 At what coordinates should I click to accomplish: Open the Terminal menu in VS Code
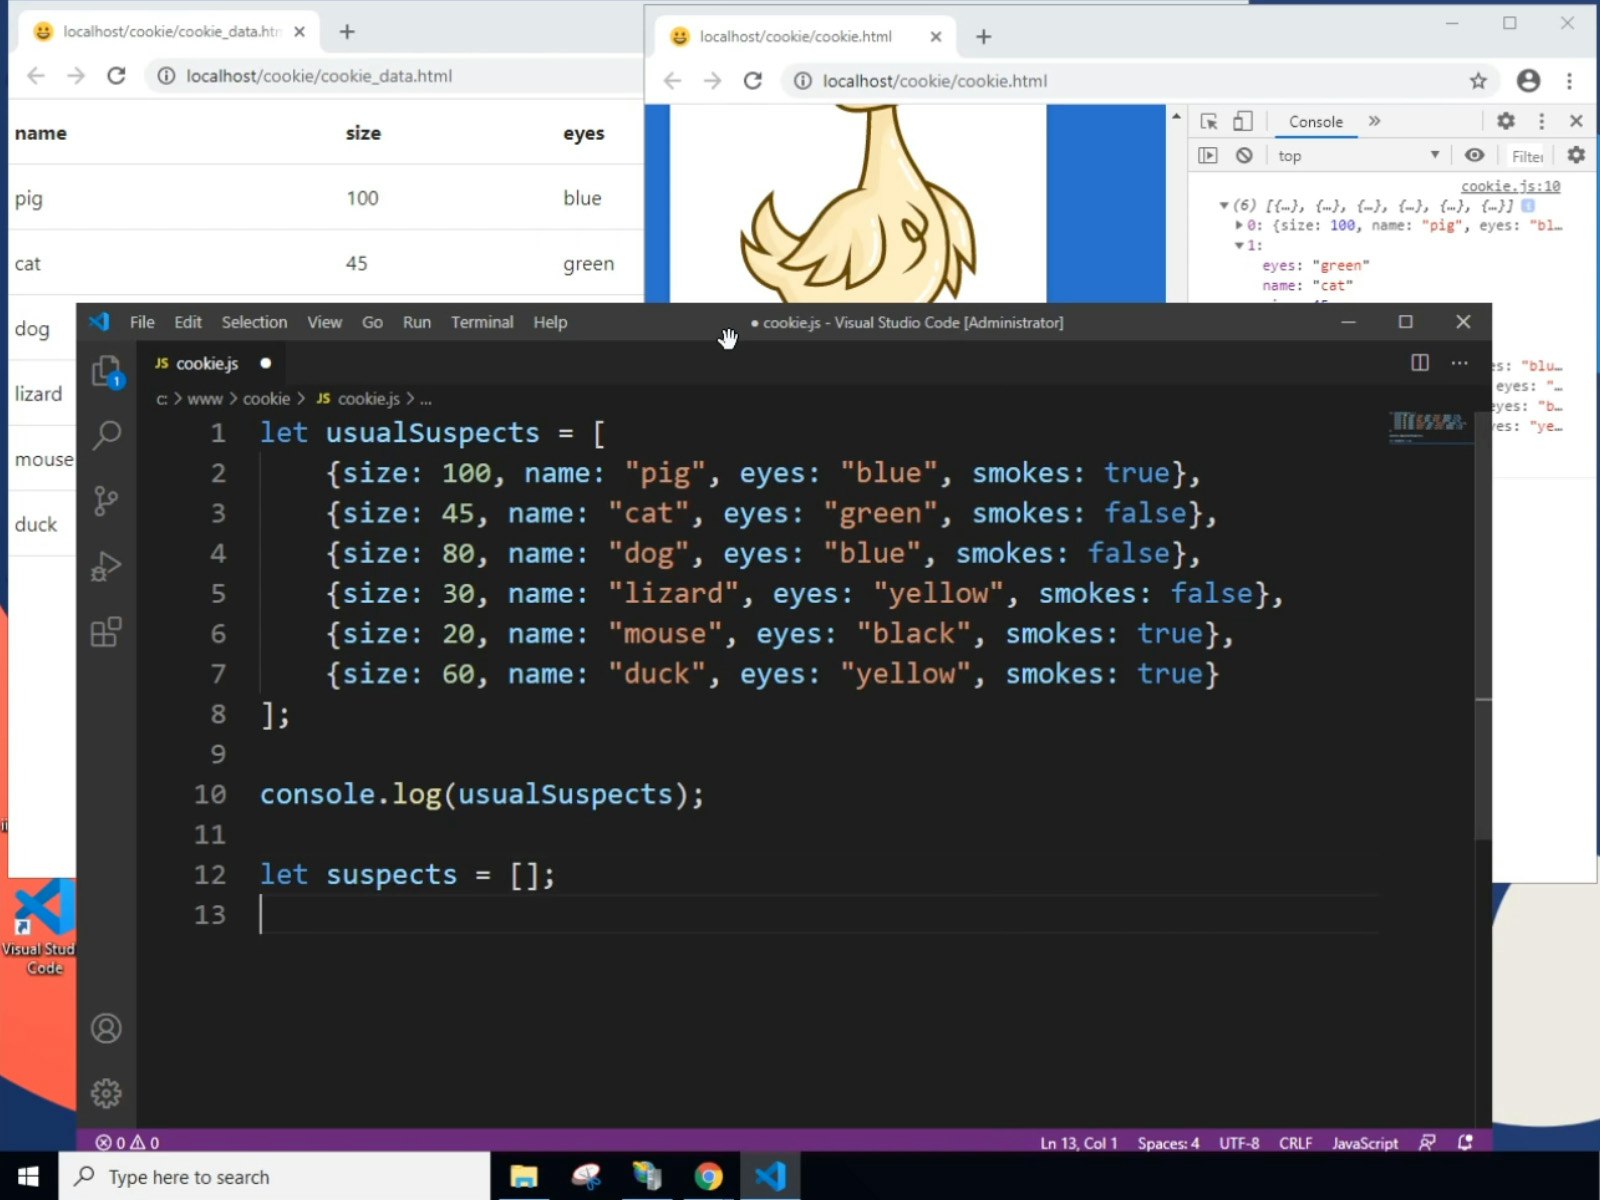point(482,322)
